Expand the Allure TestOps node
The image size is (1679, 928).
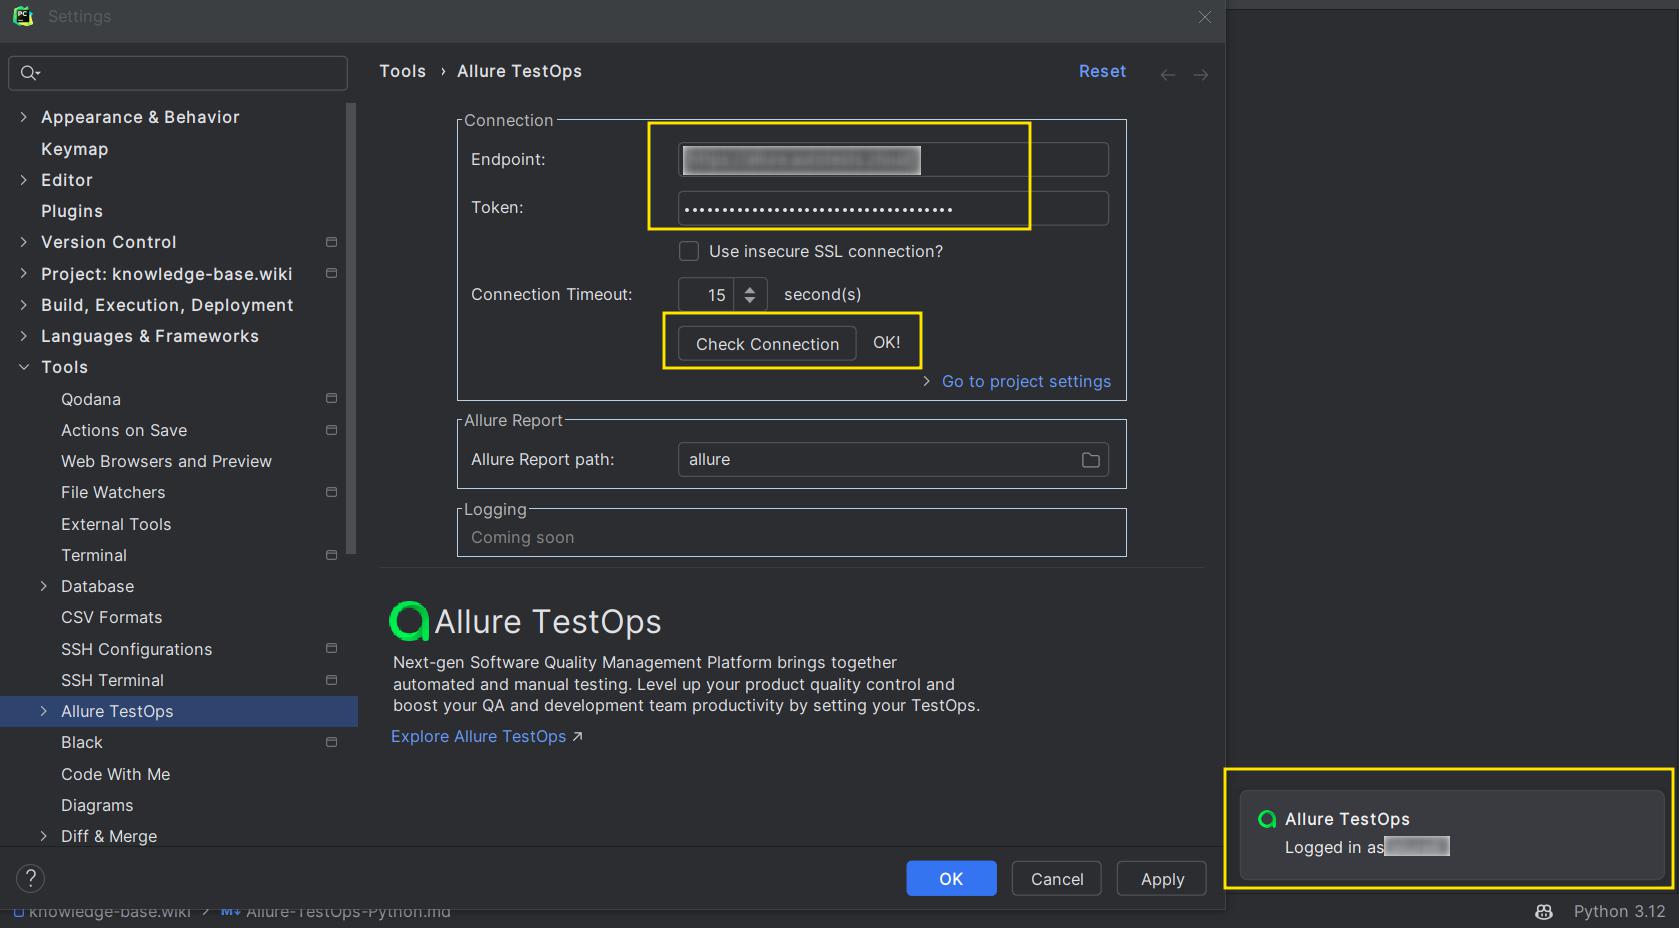pos(43,711)
